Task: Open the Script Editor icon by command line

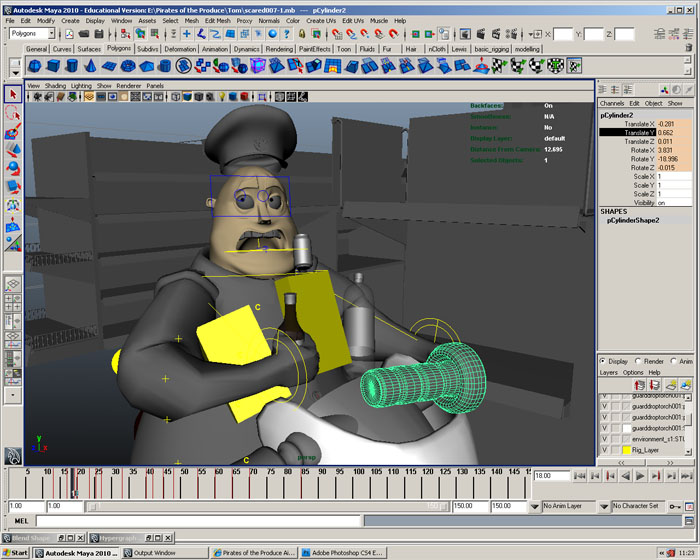Action: point(690,521)
